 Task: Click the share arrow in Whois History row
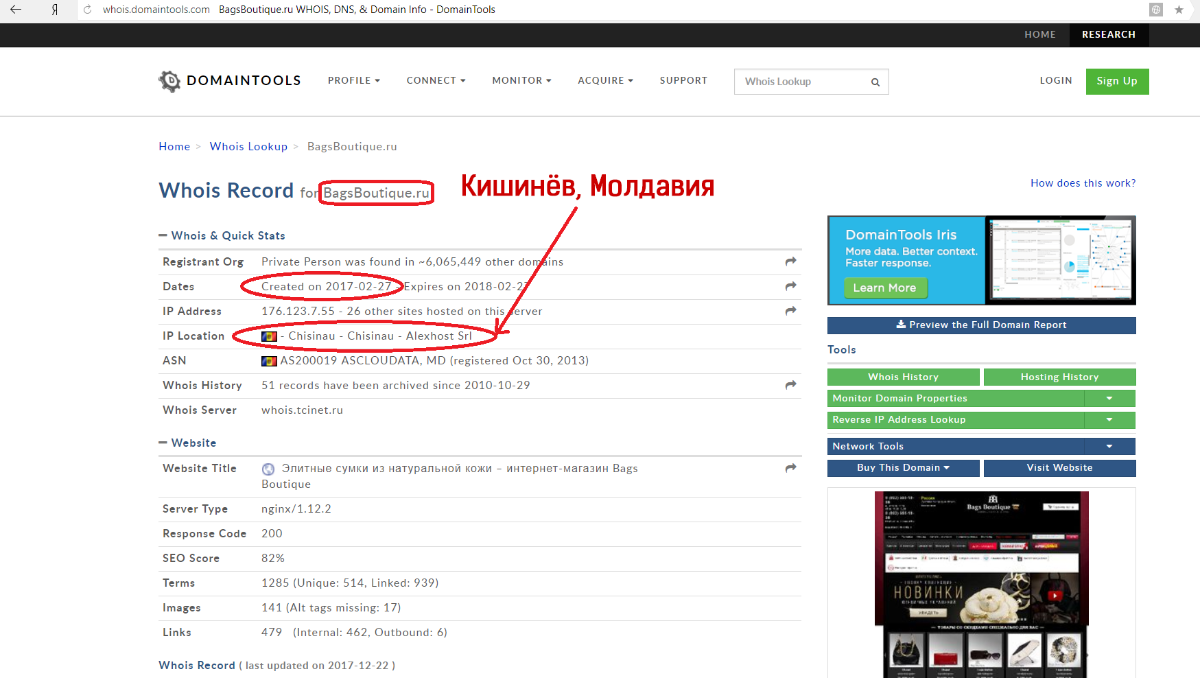[x=790, y=385]
